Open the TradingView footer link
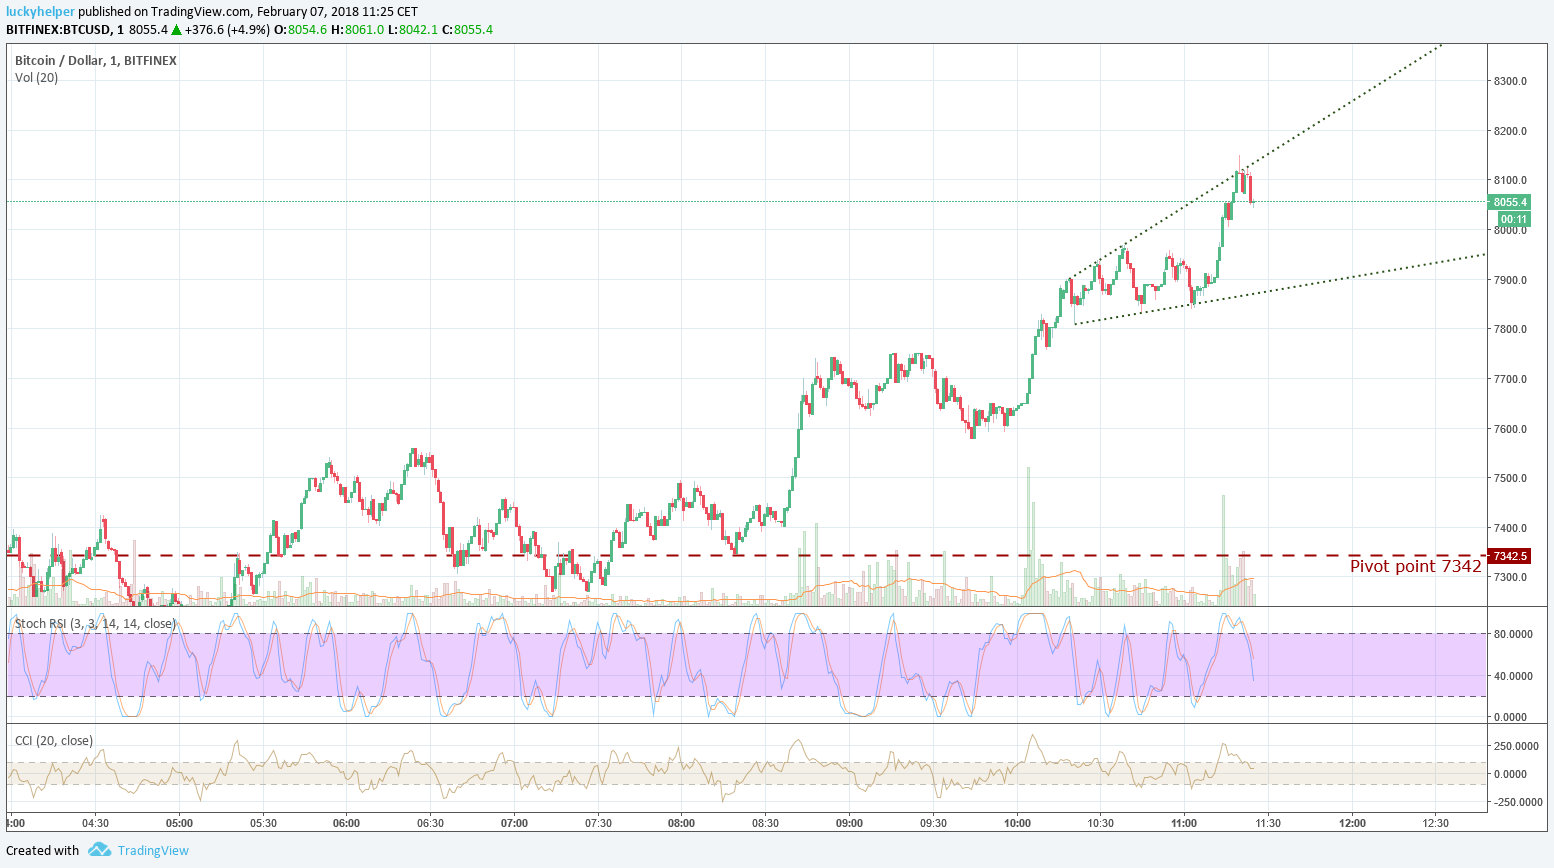 [153, 851]
